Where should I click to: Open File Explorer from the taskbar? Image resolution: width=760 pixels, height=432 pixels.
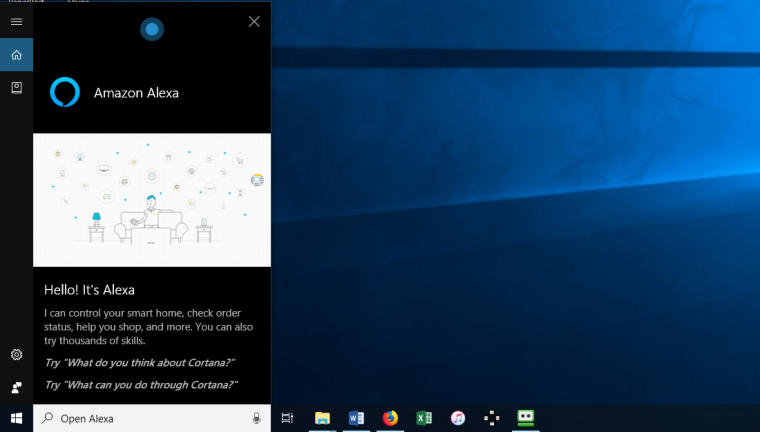[x=322, y=418]
